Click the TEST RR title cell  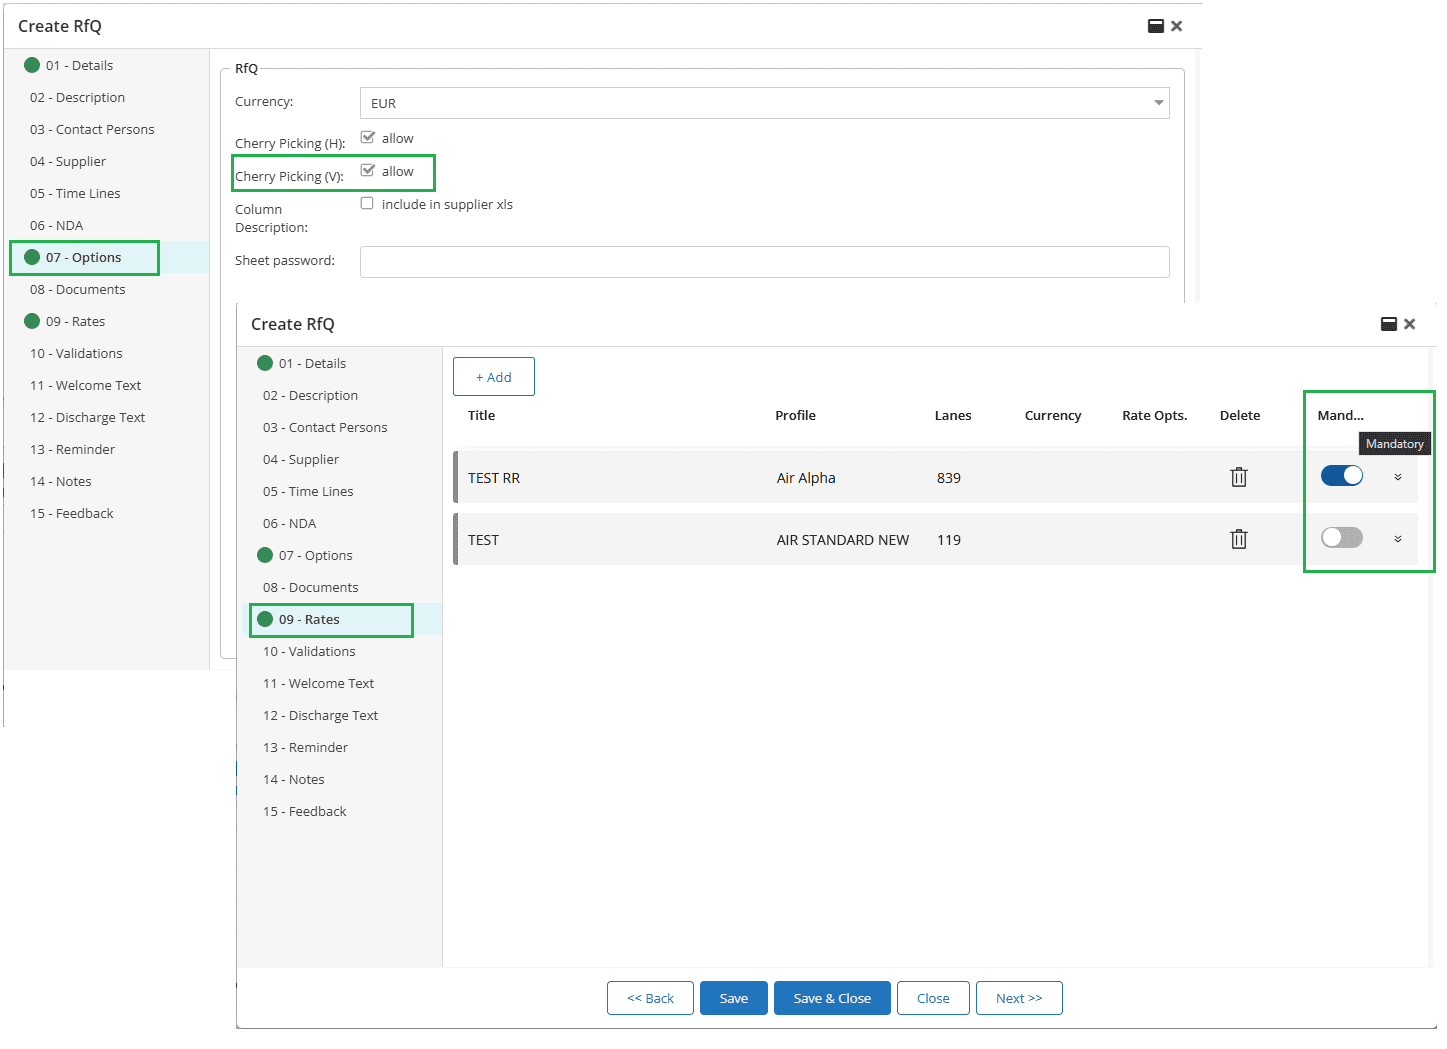click(494, 478)
